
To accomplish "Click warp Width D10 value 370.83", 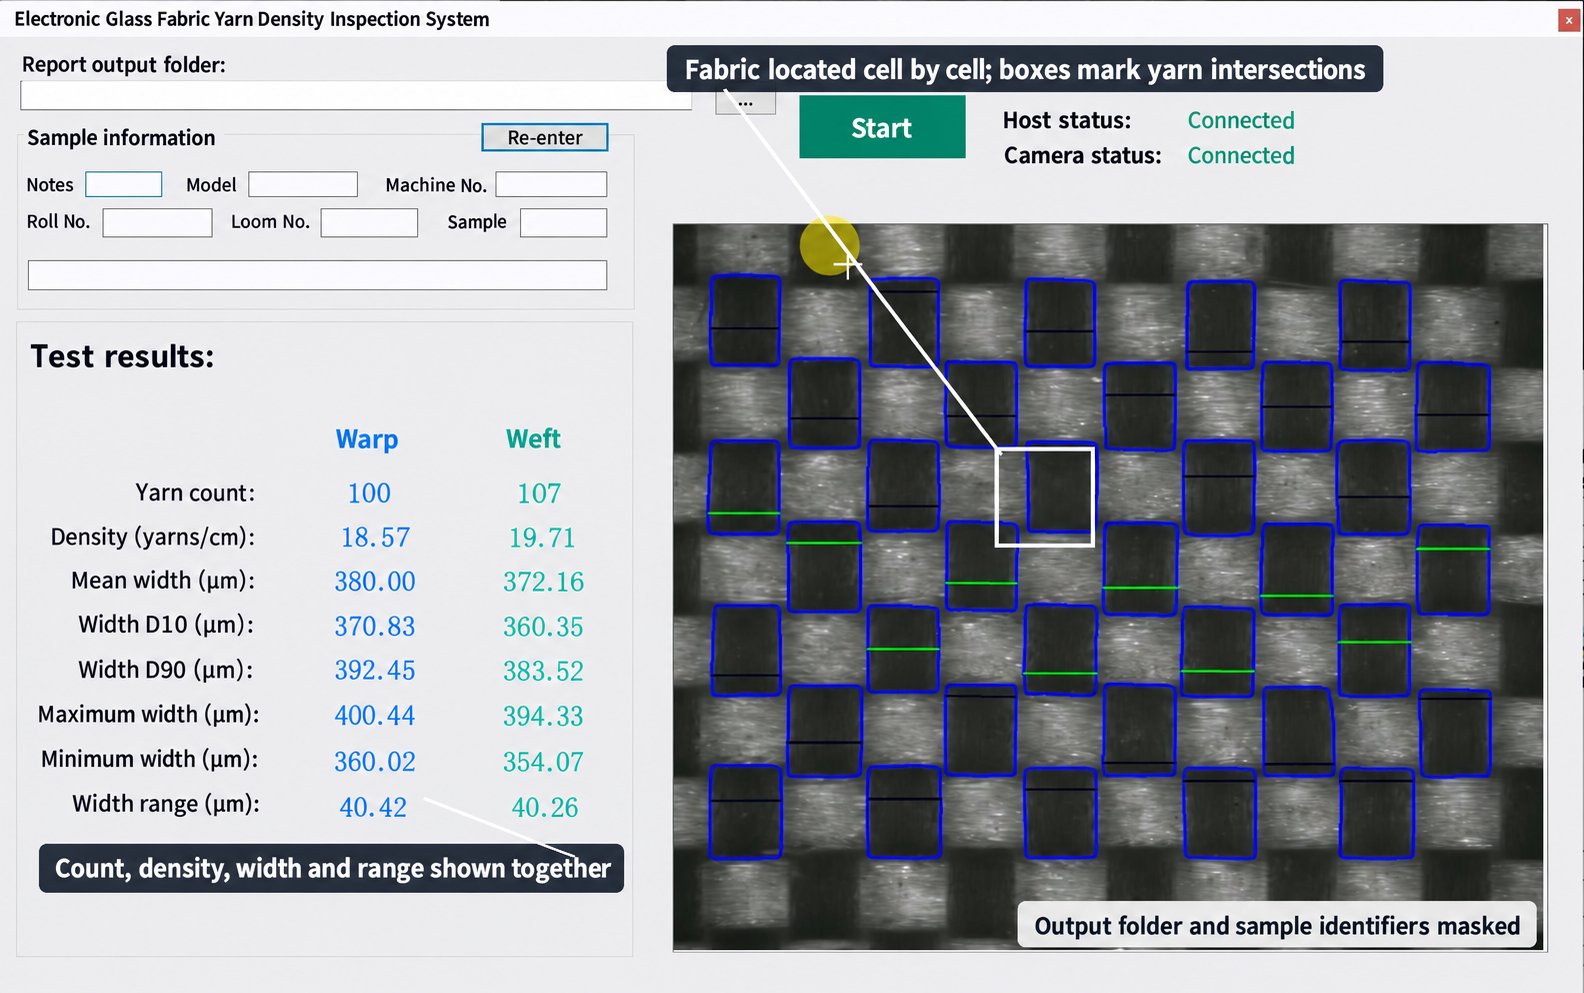I will tap(375, 627).
